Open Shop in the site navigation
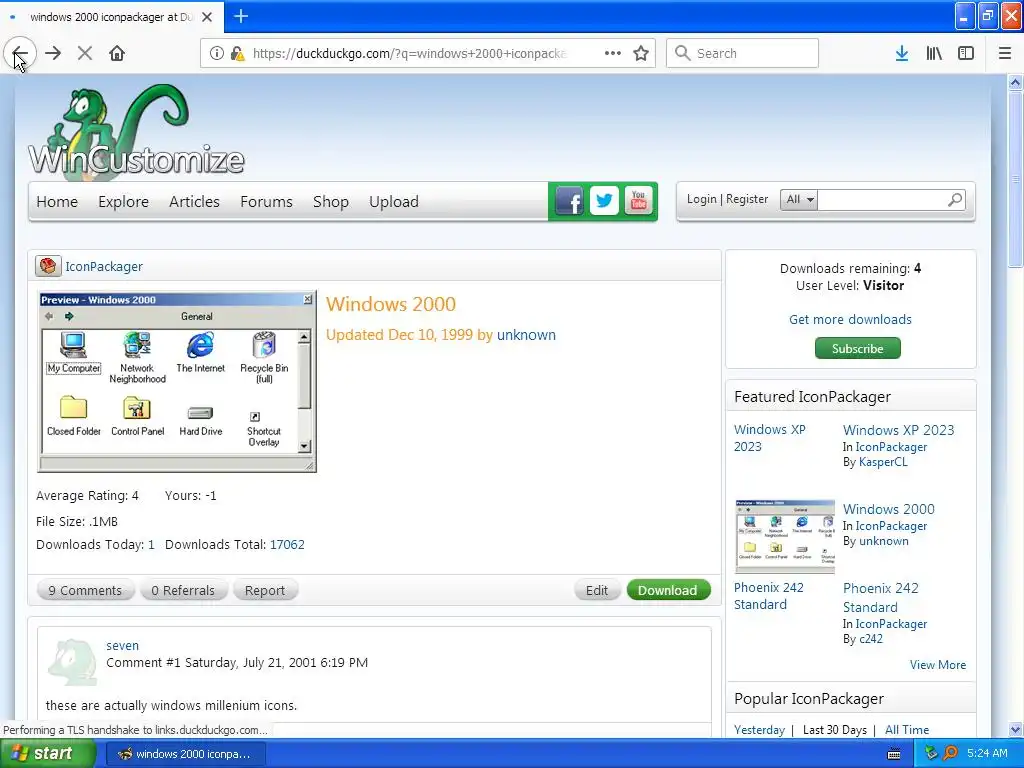Screen dimensions: 1024x768 click(330, 202)
